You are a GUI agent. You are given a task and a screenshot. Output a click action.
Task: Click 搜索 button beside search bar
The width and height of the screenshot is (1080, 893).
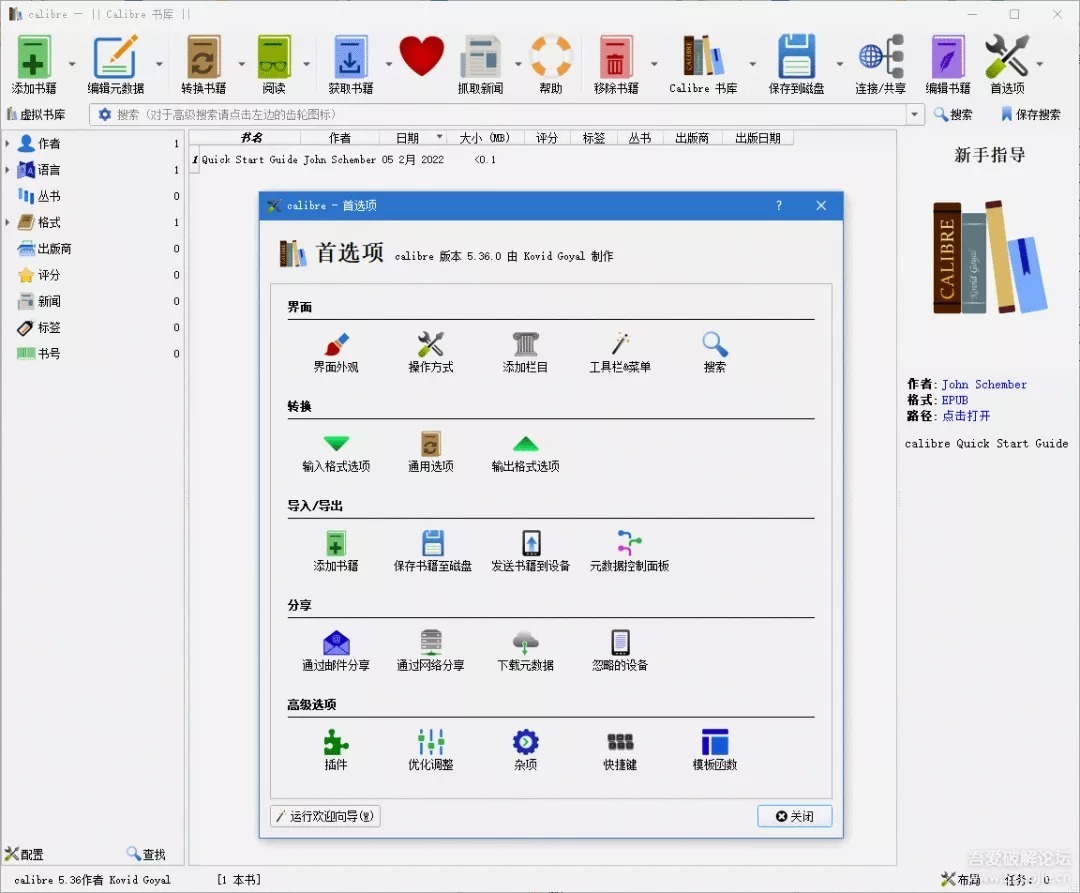point(953,114)
